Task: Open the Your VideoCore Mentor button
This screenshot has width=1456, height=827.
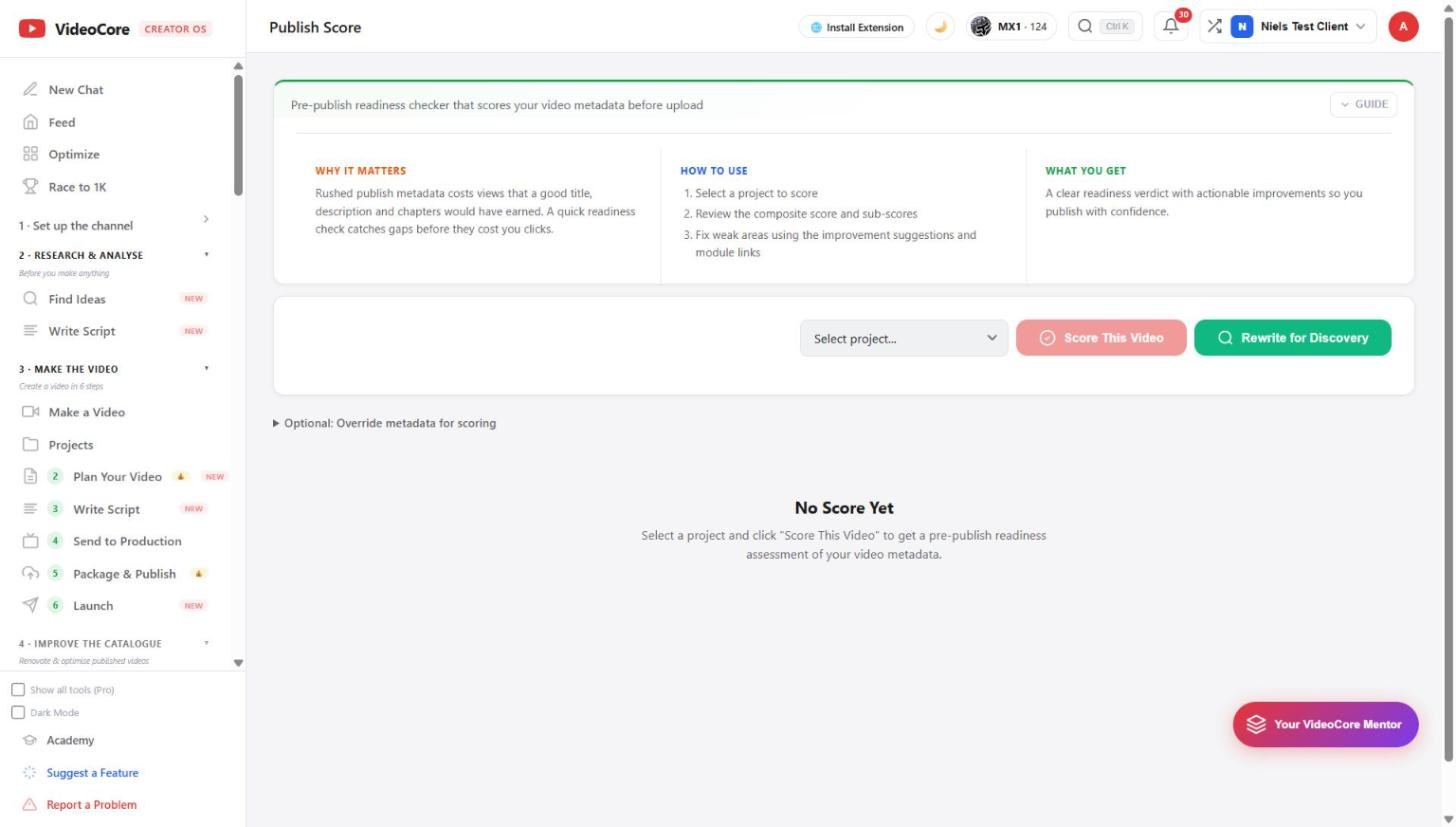Action: point(1325,725)
